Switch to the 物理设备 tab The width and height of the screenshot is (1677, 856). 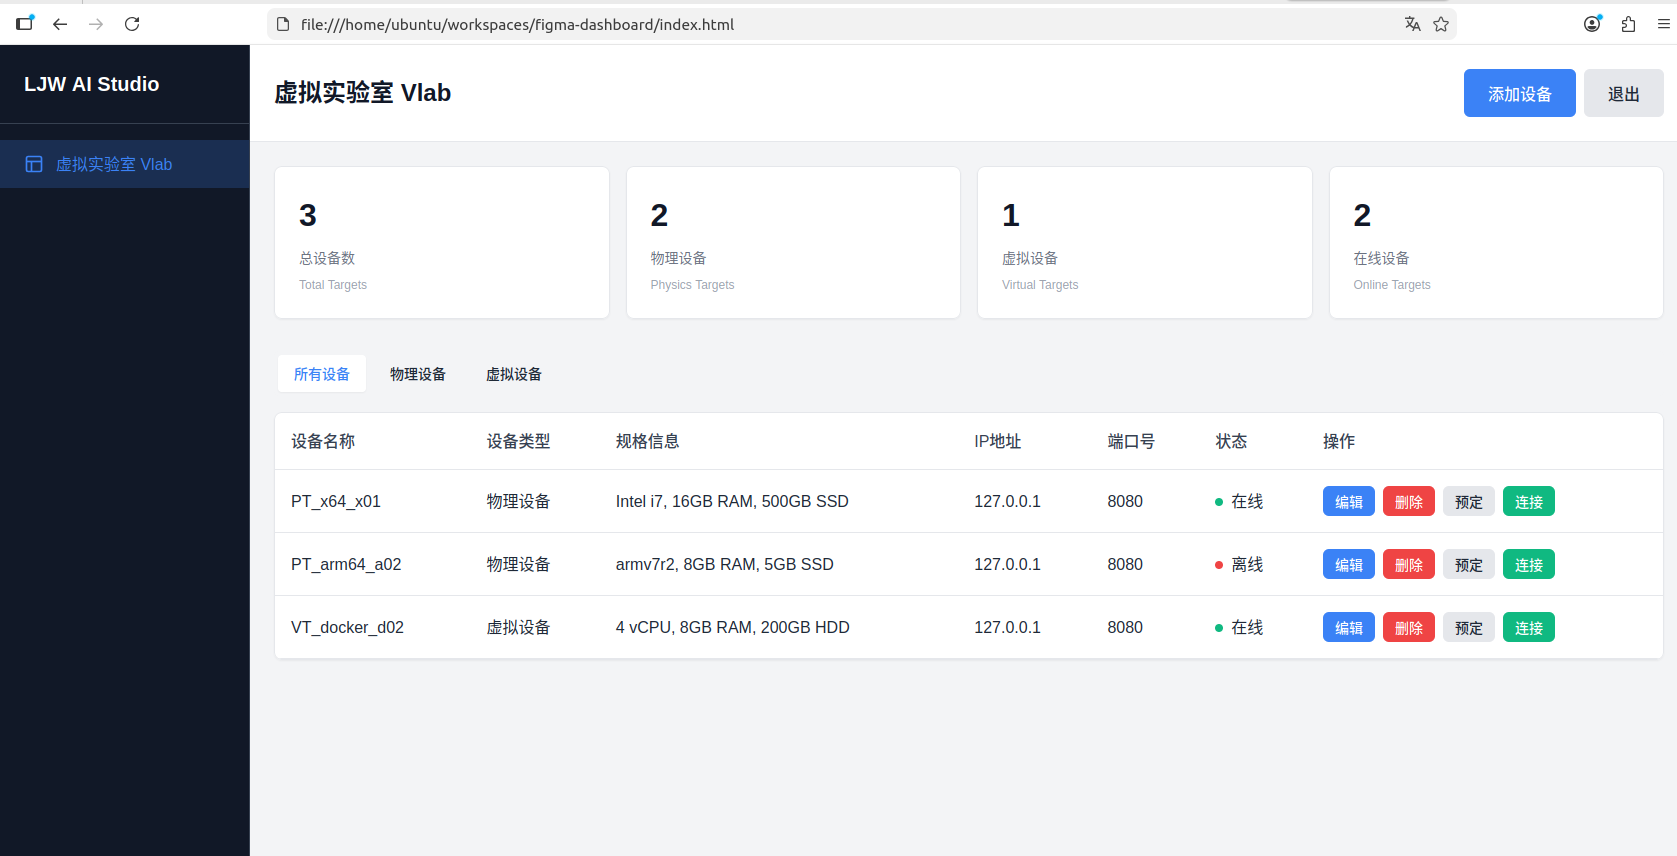pos(418,374)
